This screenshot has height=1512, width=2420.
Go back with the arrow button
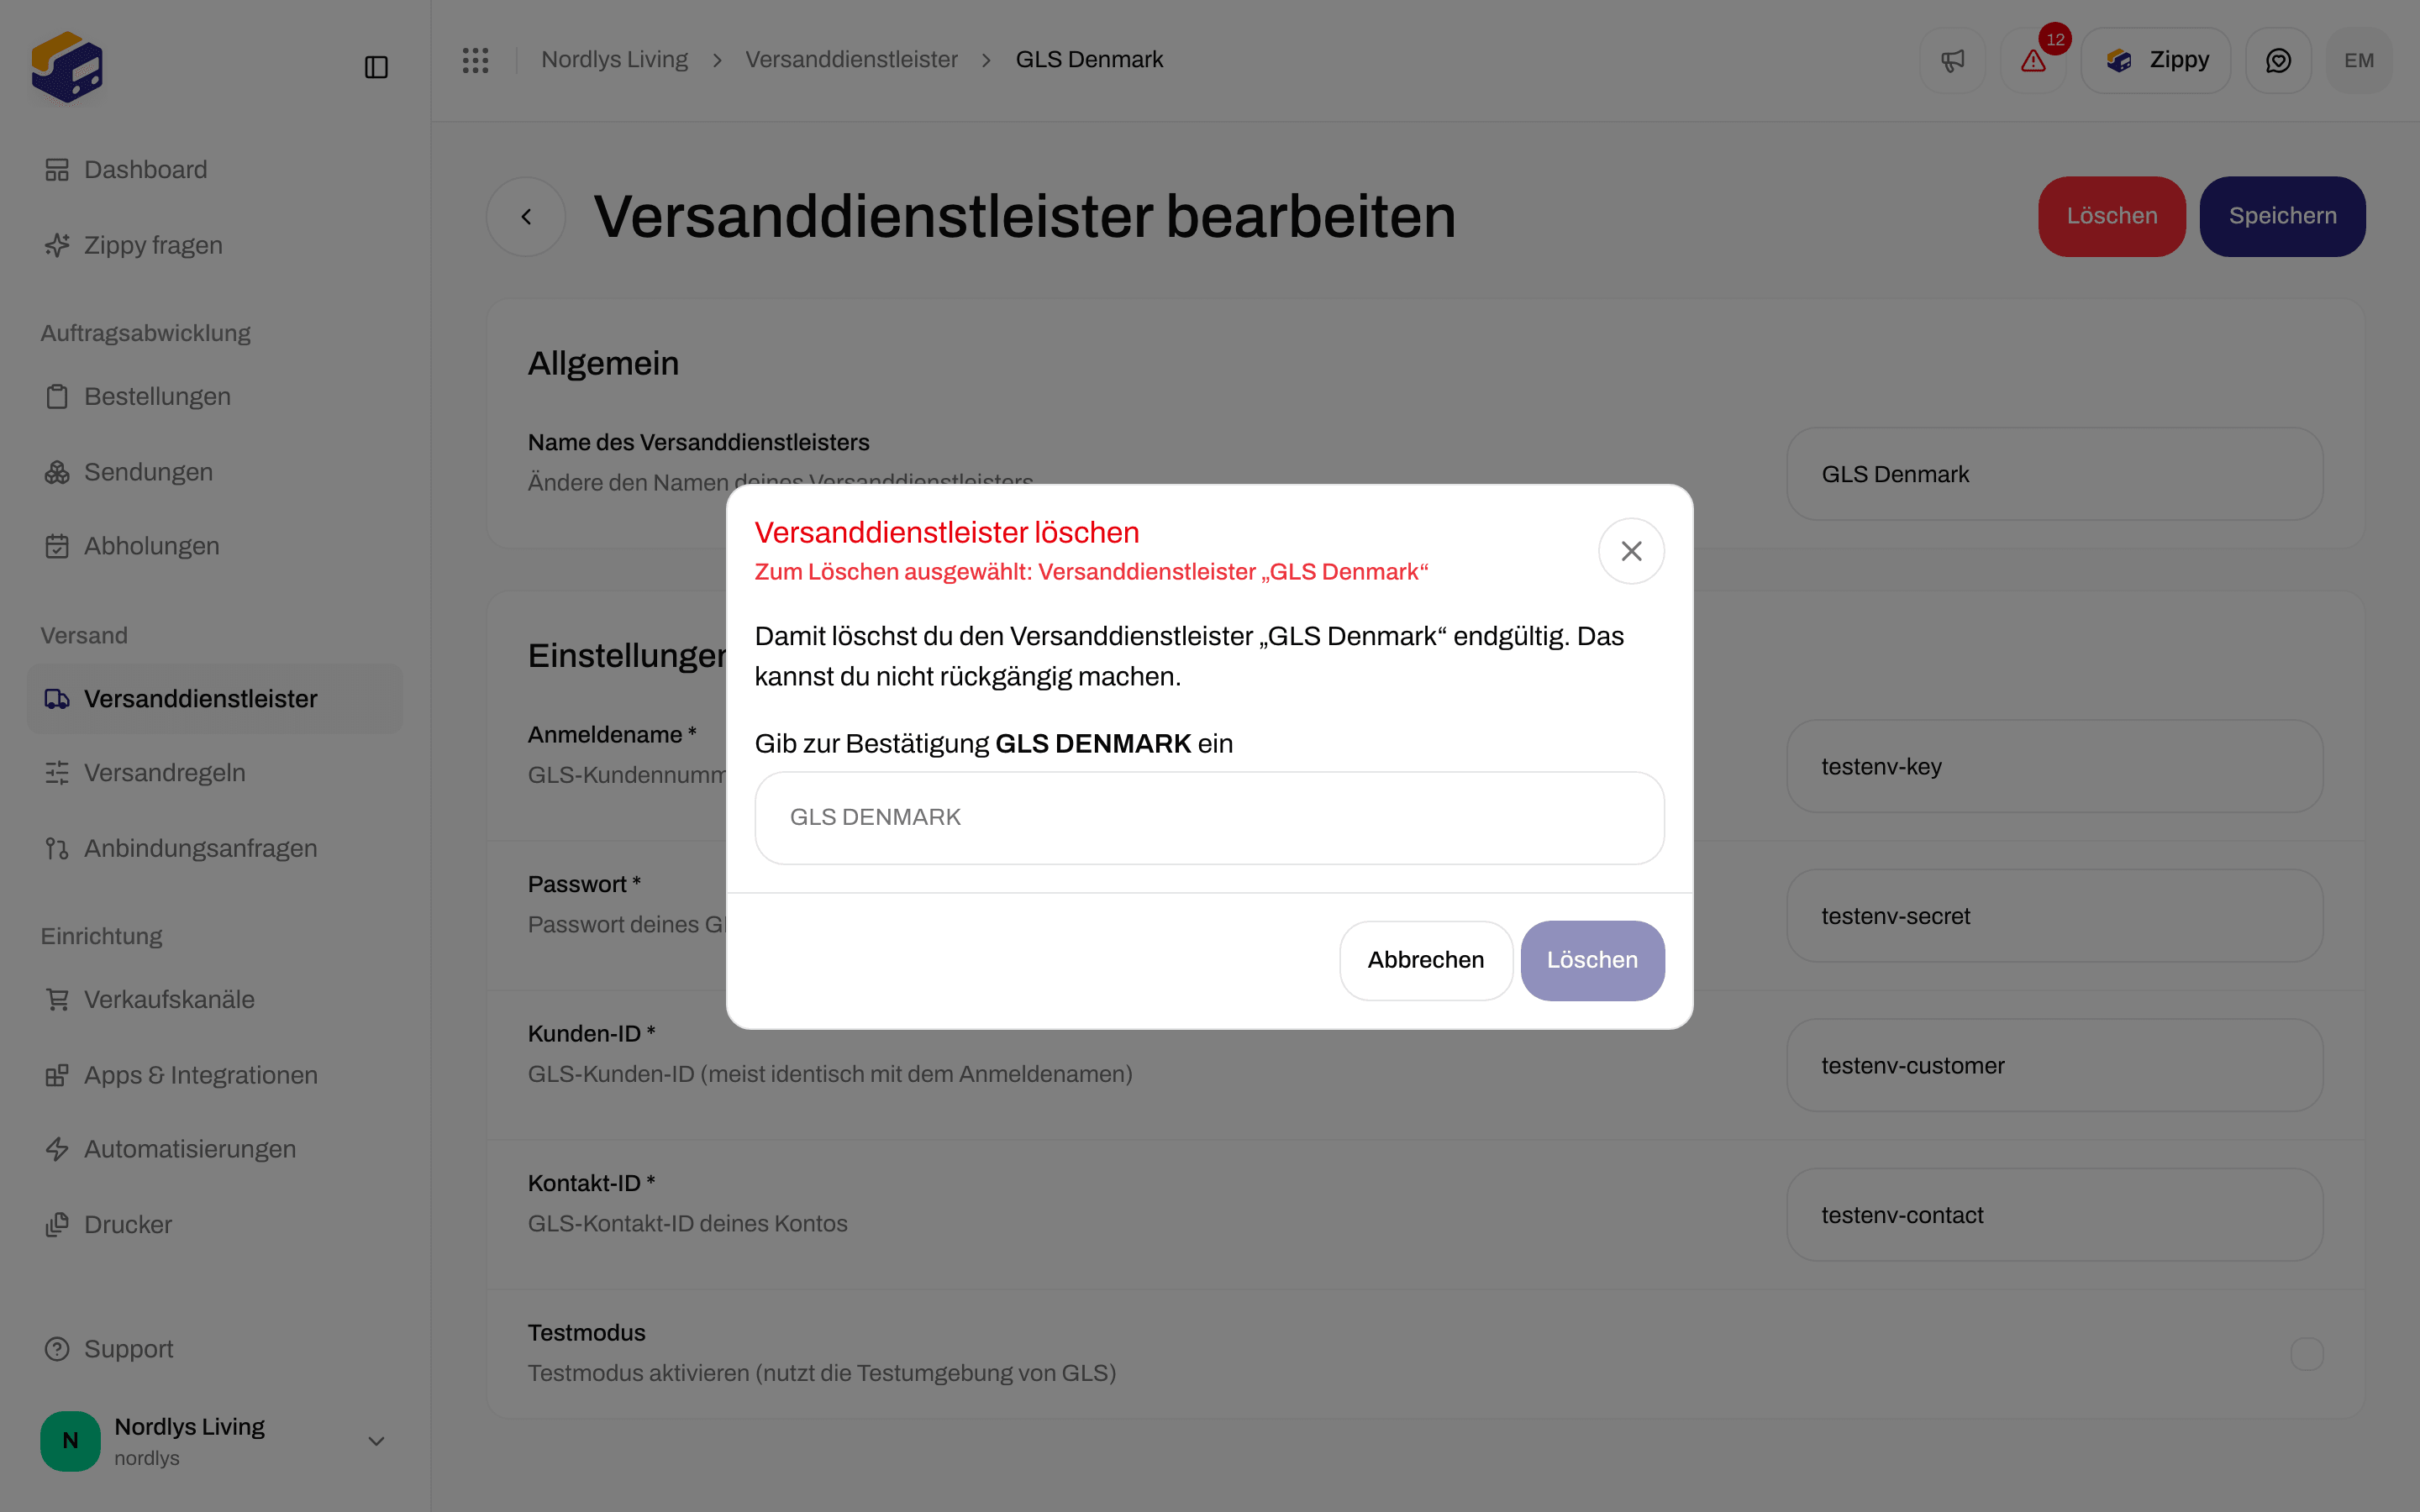pyautogui.click(x=526, y=216)
